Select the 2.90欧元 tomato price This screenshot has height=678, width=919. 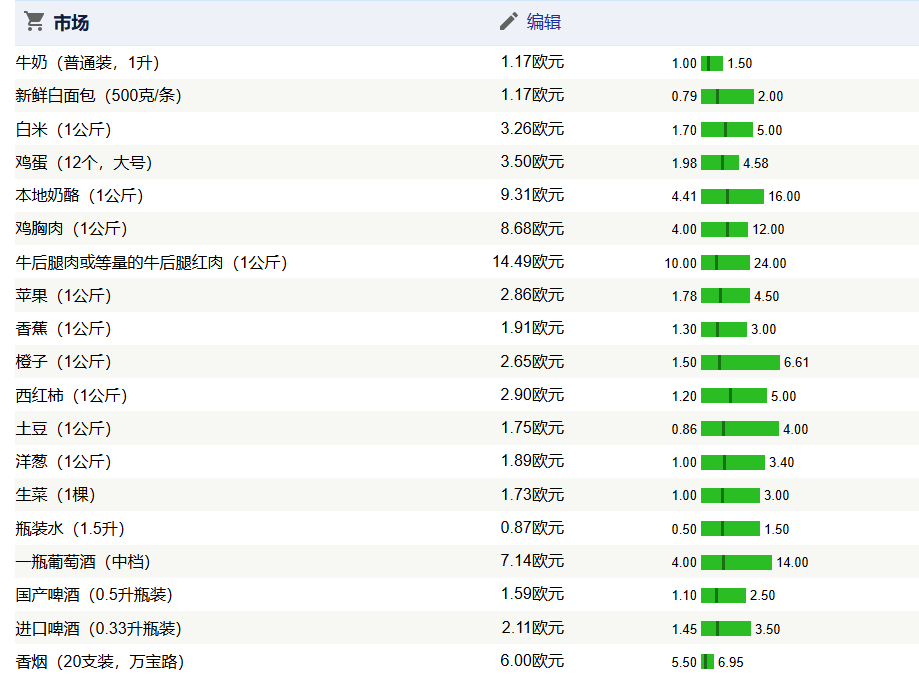point(532,394)
